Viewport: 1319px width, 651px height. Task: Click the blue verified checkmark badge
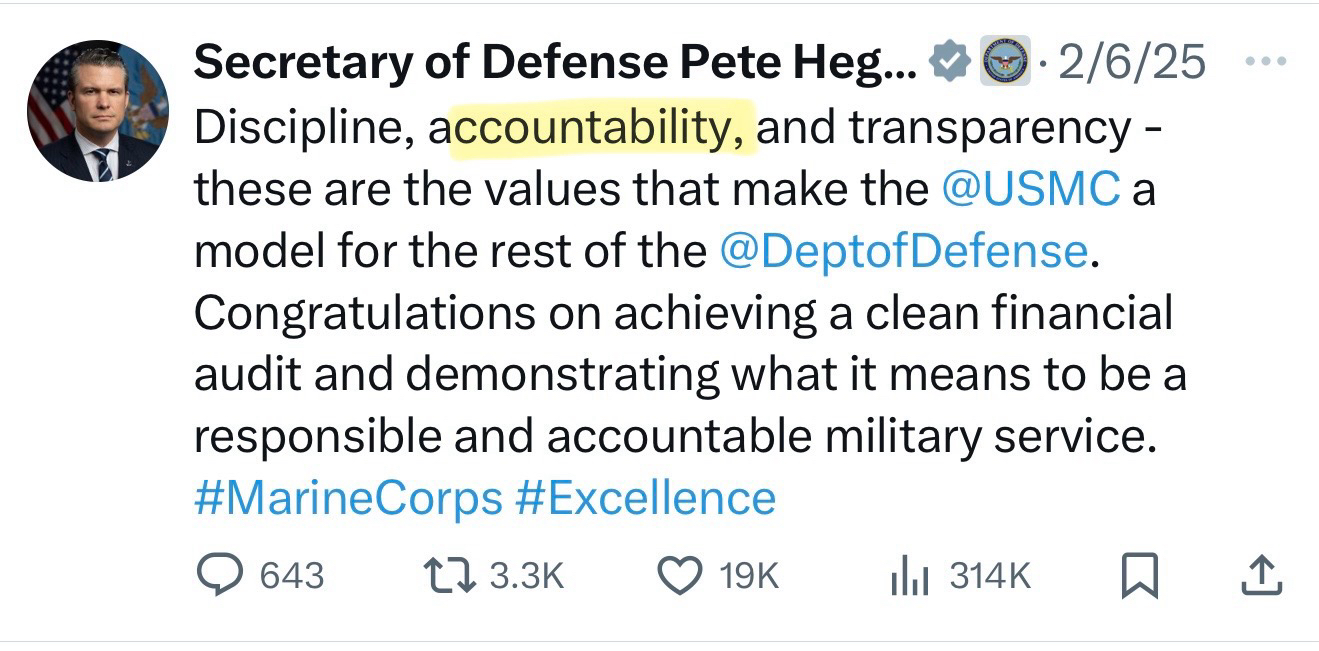click(x=950, y=62)
